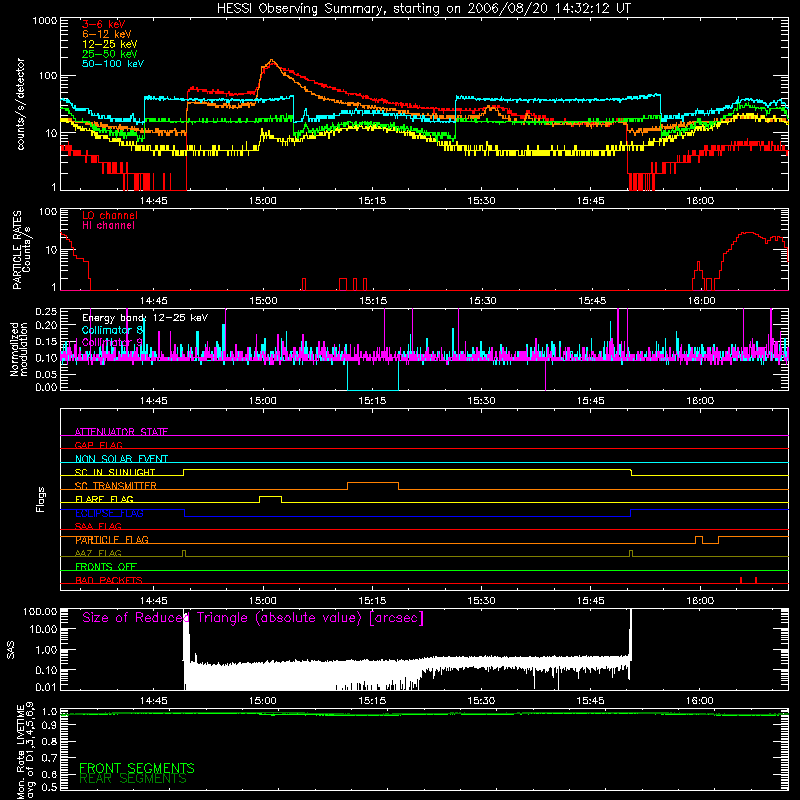Click the 'ATTENUATOR STATE' flag label

(x=121, y=432)
